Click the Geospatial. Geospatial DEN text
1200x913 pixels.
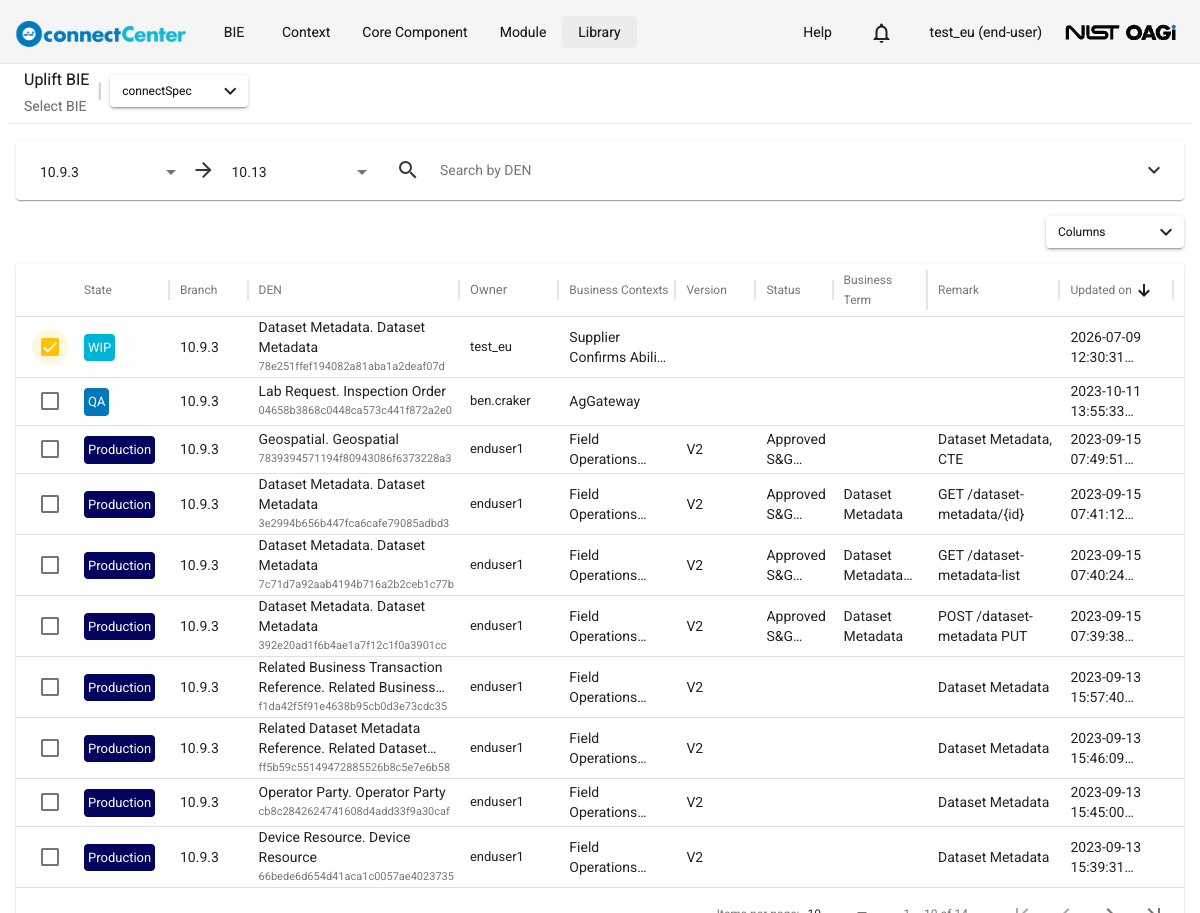coord(328,439)
